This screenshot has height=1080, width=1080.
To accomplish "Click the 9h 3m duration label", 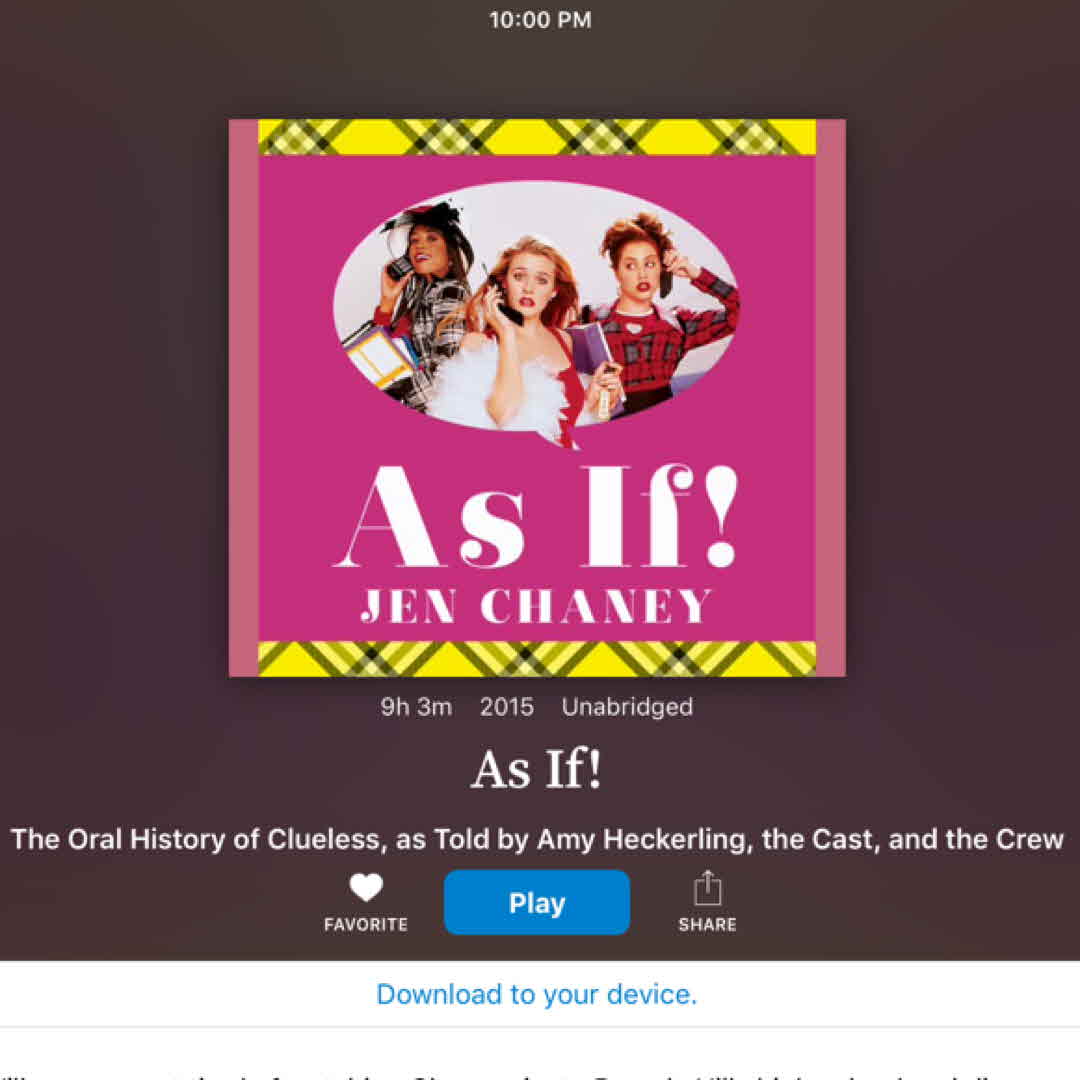I will (x=416, y=707).
